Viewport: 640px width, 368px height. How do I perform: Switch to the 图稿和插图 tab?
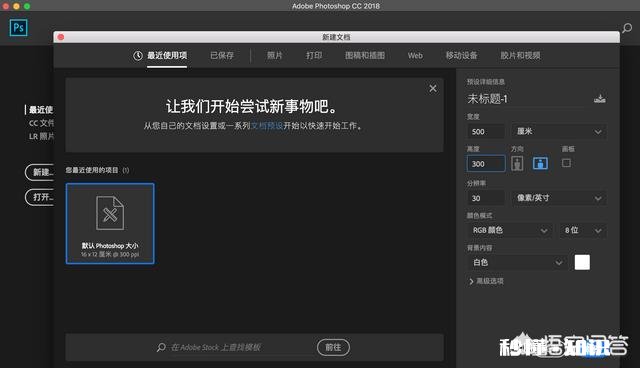coord(364,55)
